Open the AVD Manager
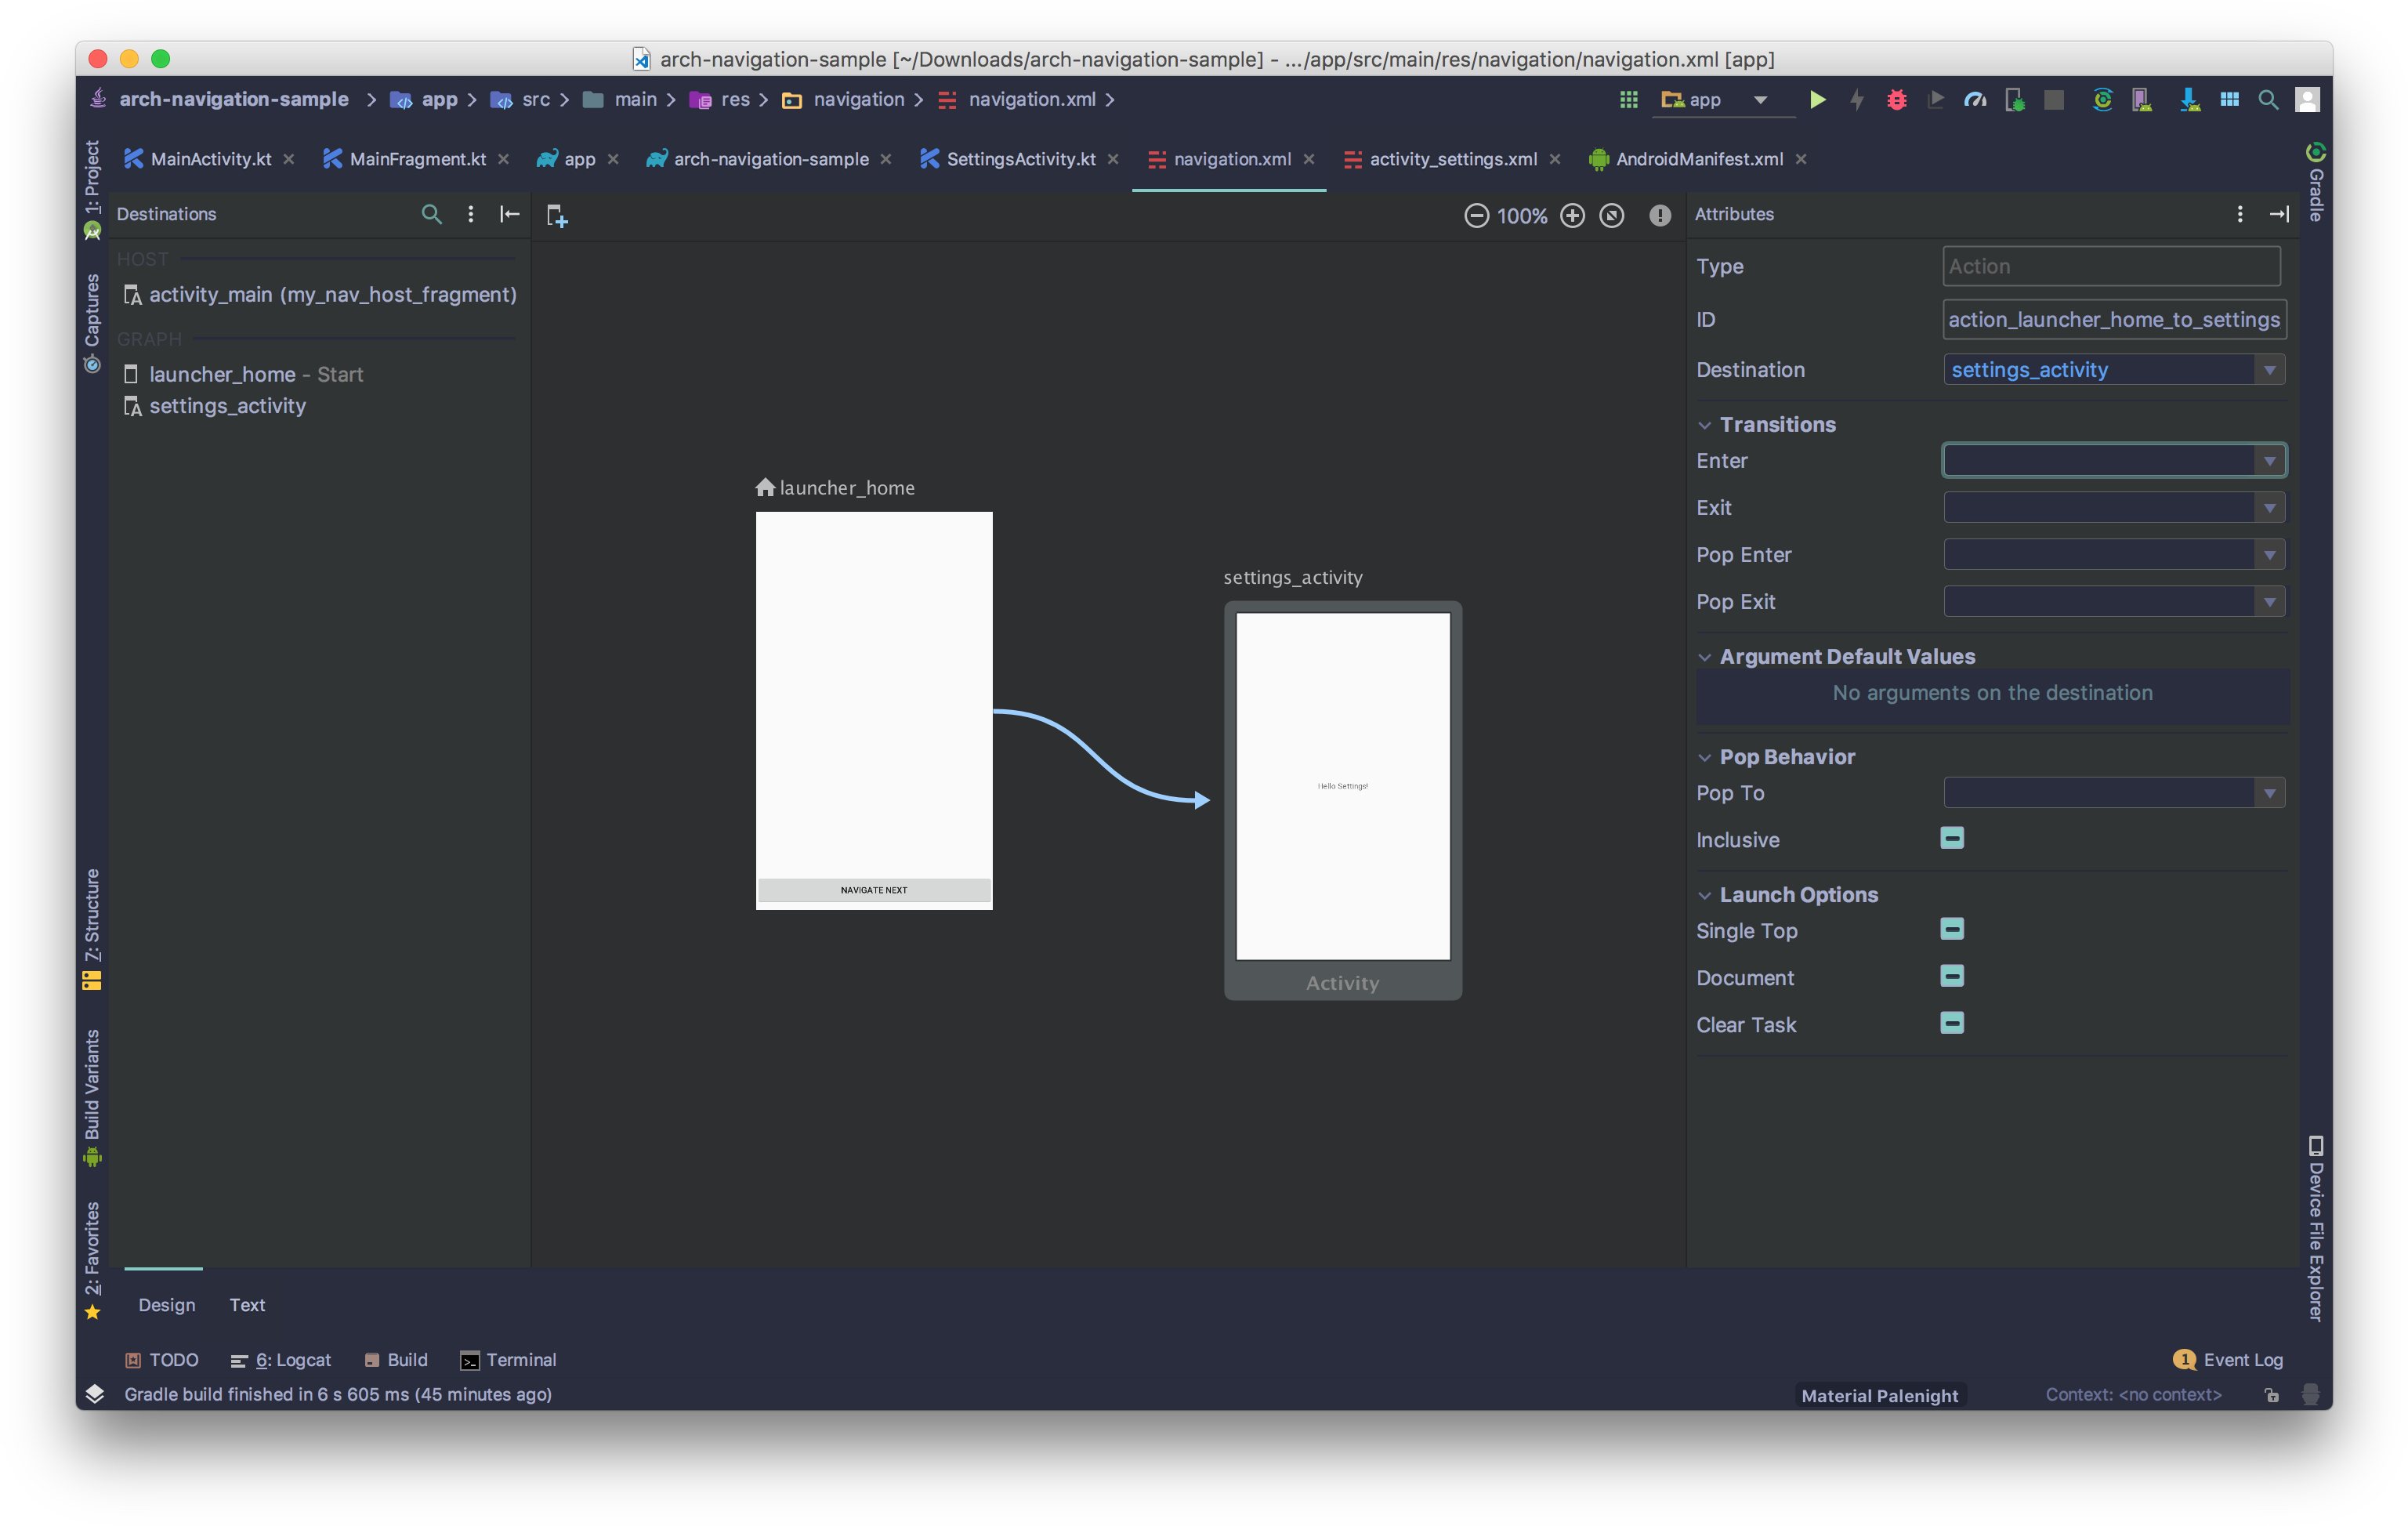Image resolution: width=2408 pixels, height=1526 pixels. click(2141, 100)
